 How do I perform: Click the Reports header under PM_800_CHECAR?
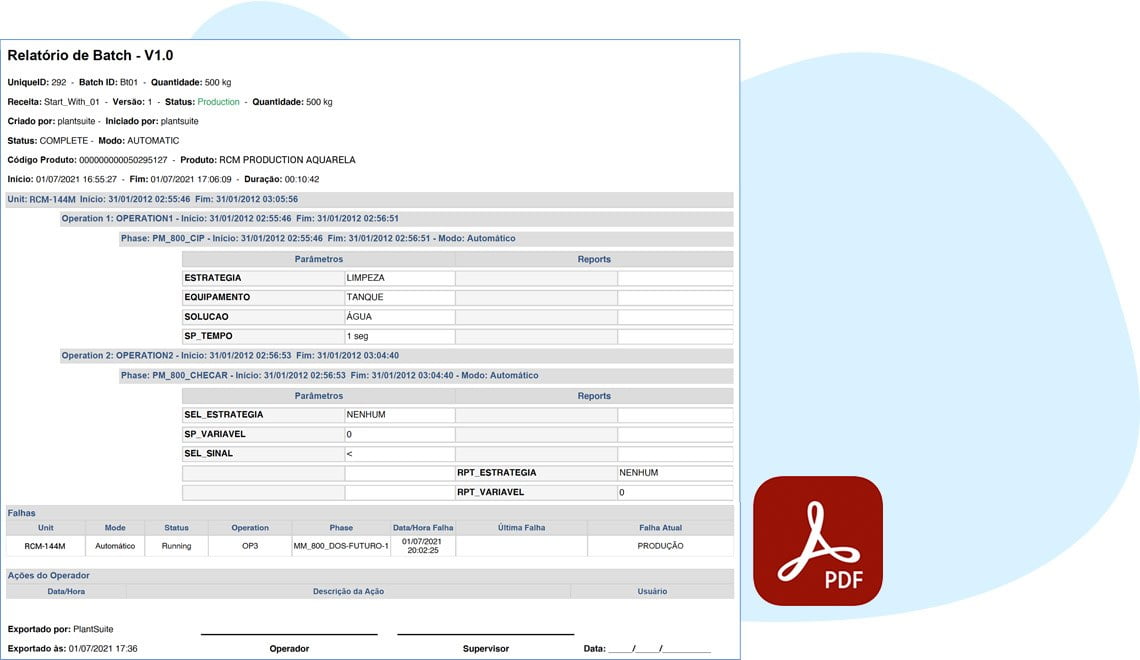[x=594, y=396]
